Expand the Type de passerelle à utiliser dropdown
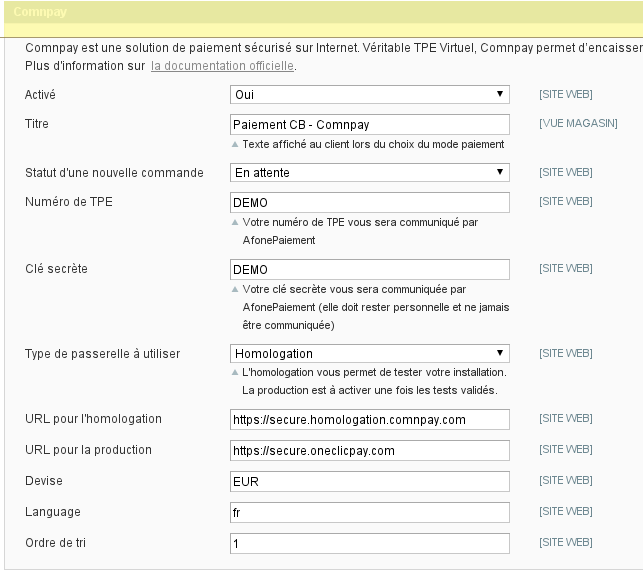This screenshot has height=572, width=643. [x=369, y=353]
